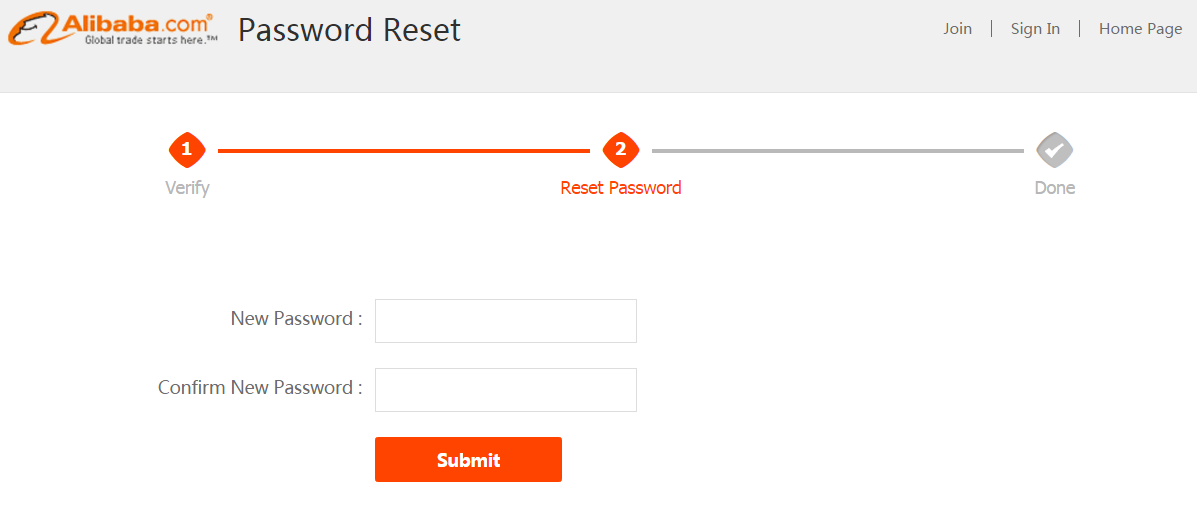Screen dimensions: 1197x514
Task: Select the step 1 diamond icon
Action: 187,150
